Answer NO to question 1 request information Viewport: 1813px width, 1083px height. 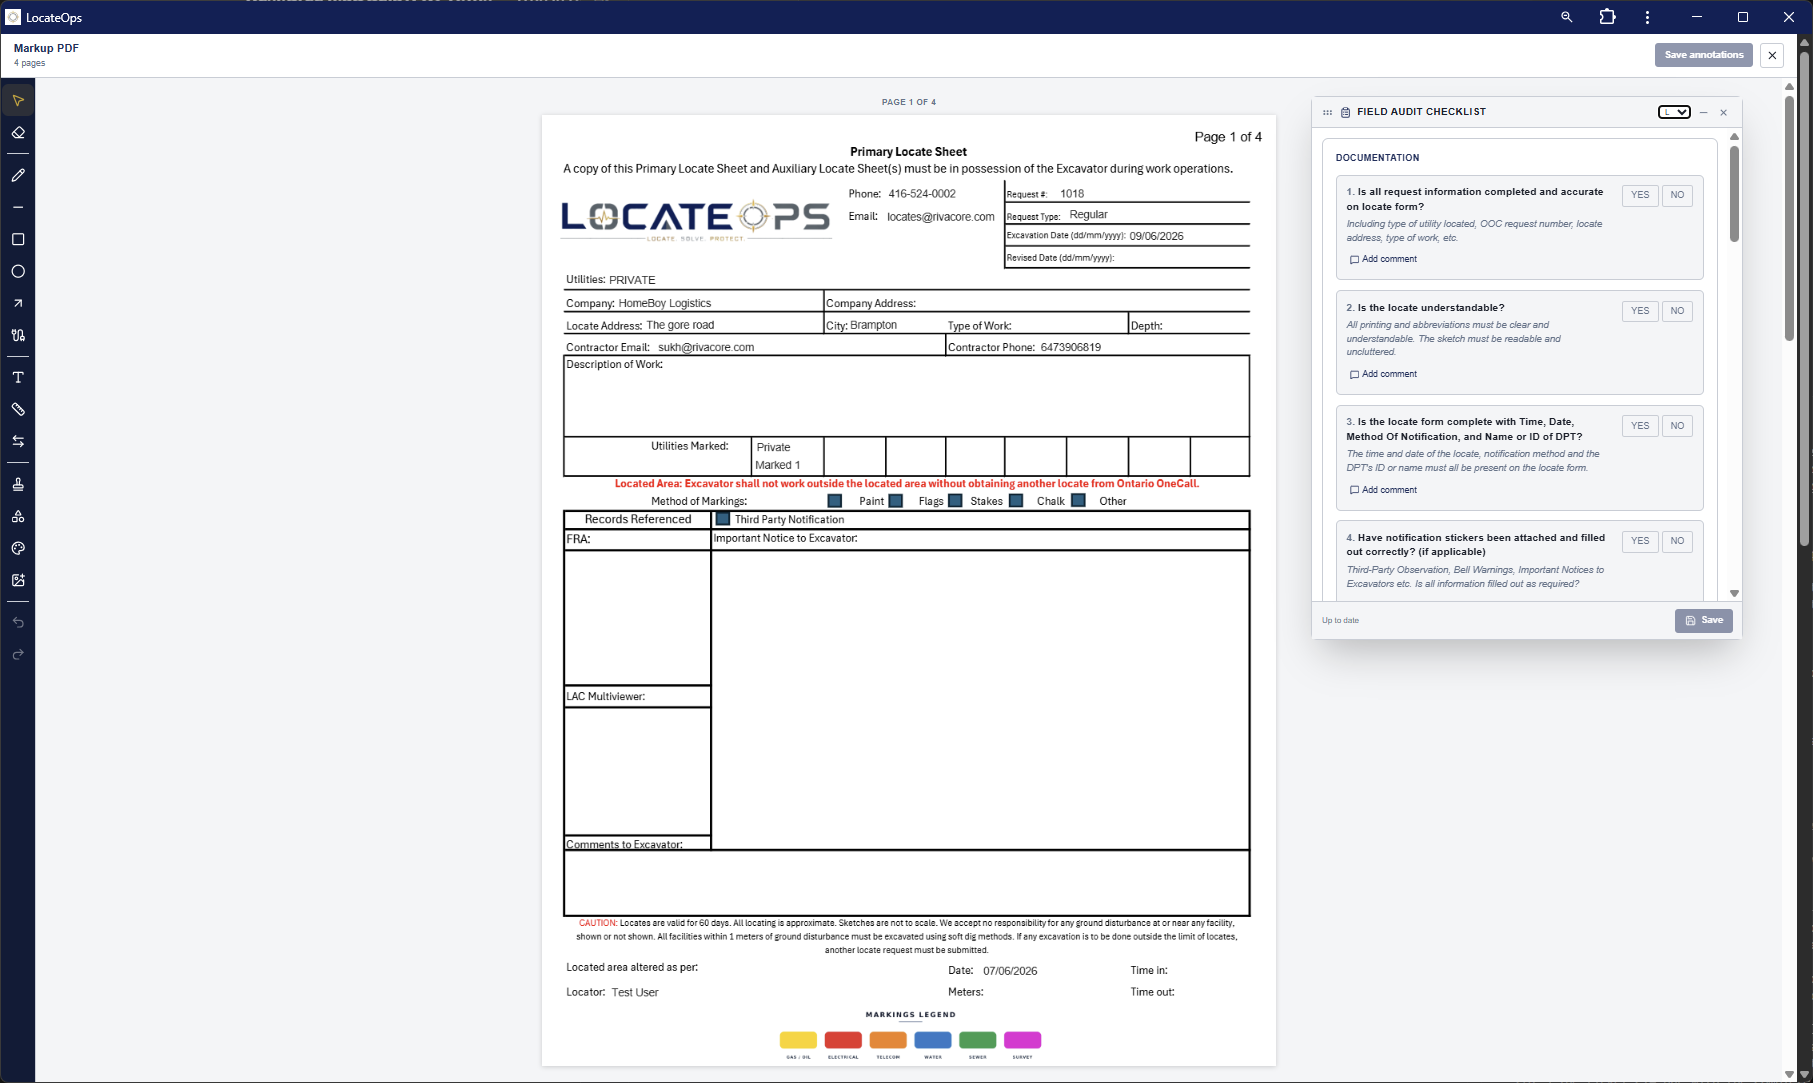(1677, 195)
